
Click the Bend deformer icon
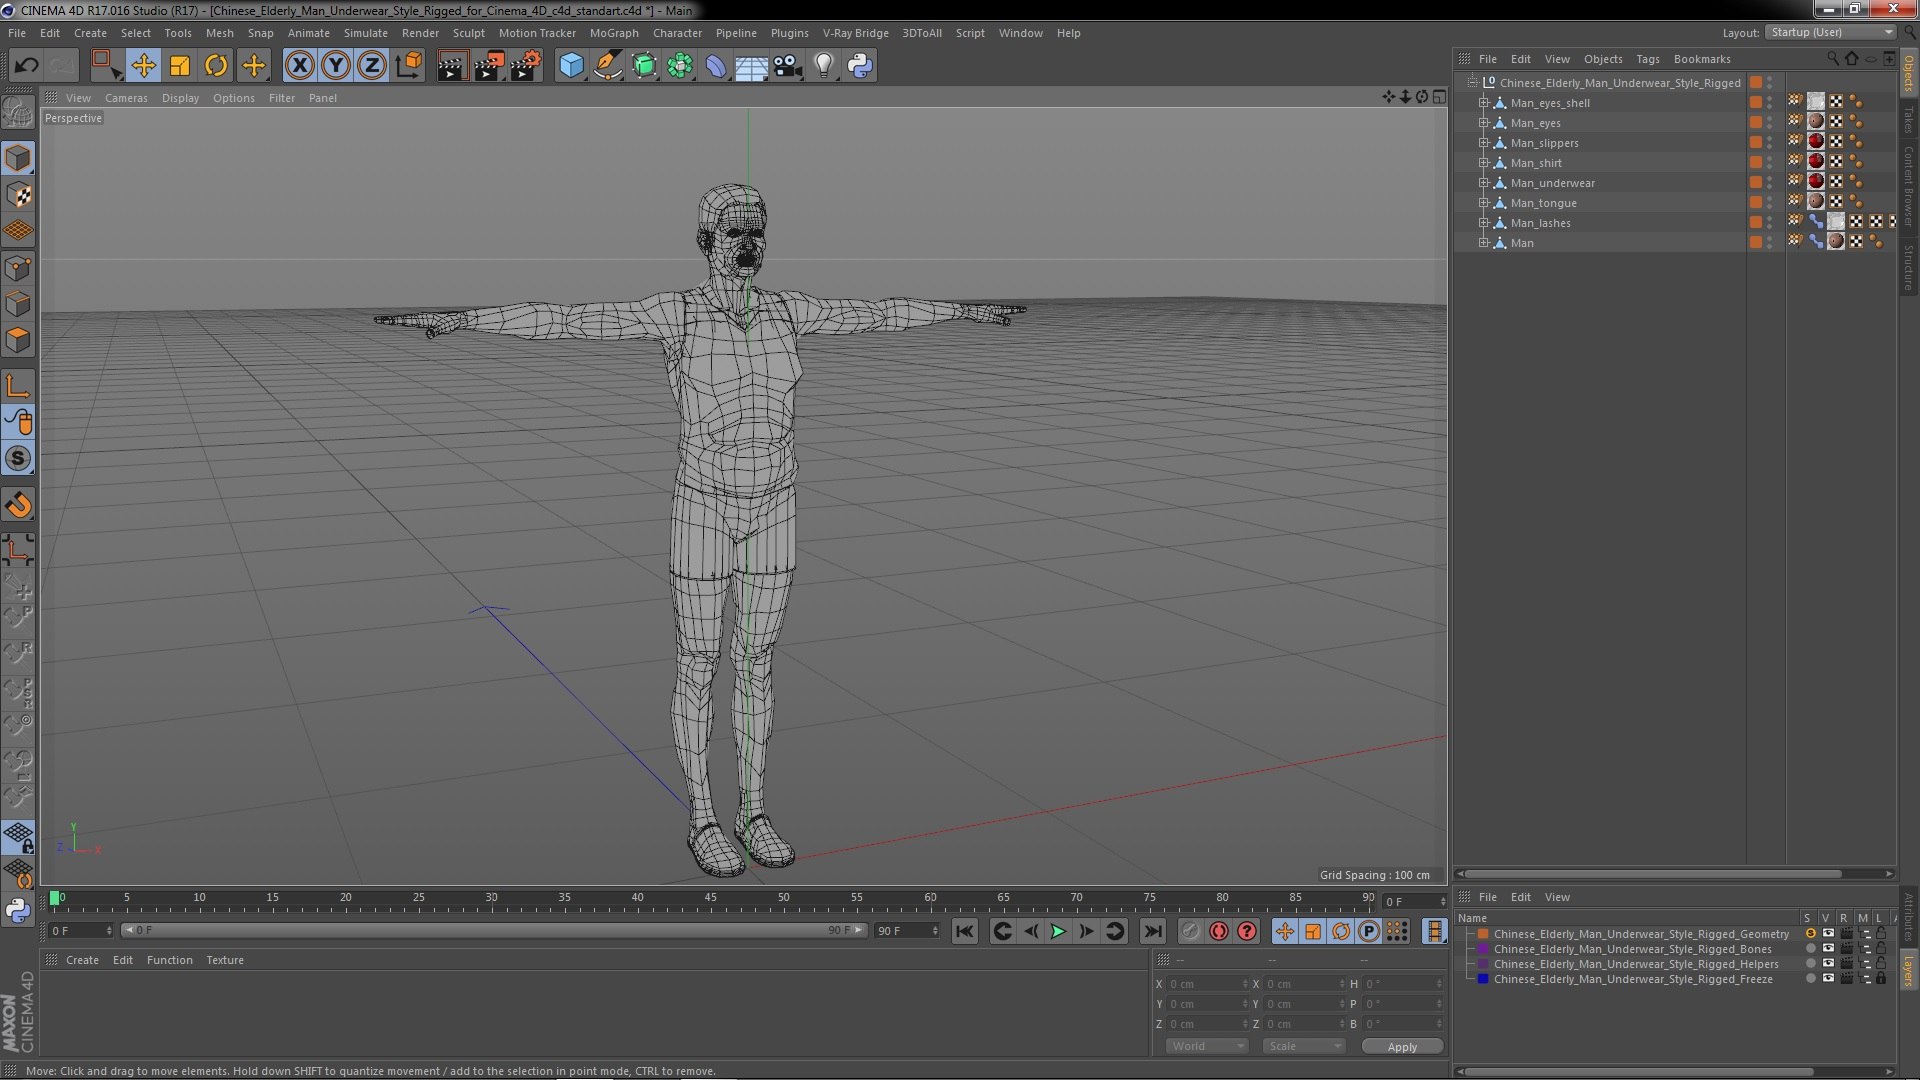tap(716, 66)
